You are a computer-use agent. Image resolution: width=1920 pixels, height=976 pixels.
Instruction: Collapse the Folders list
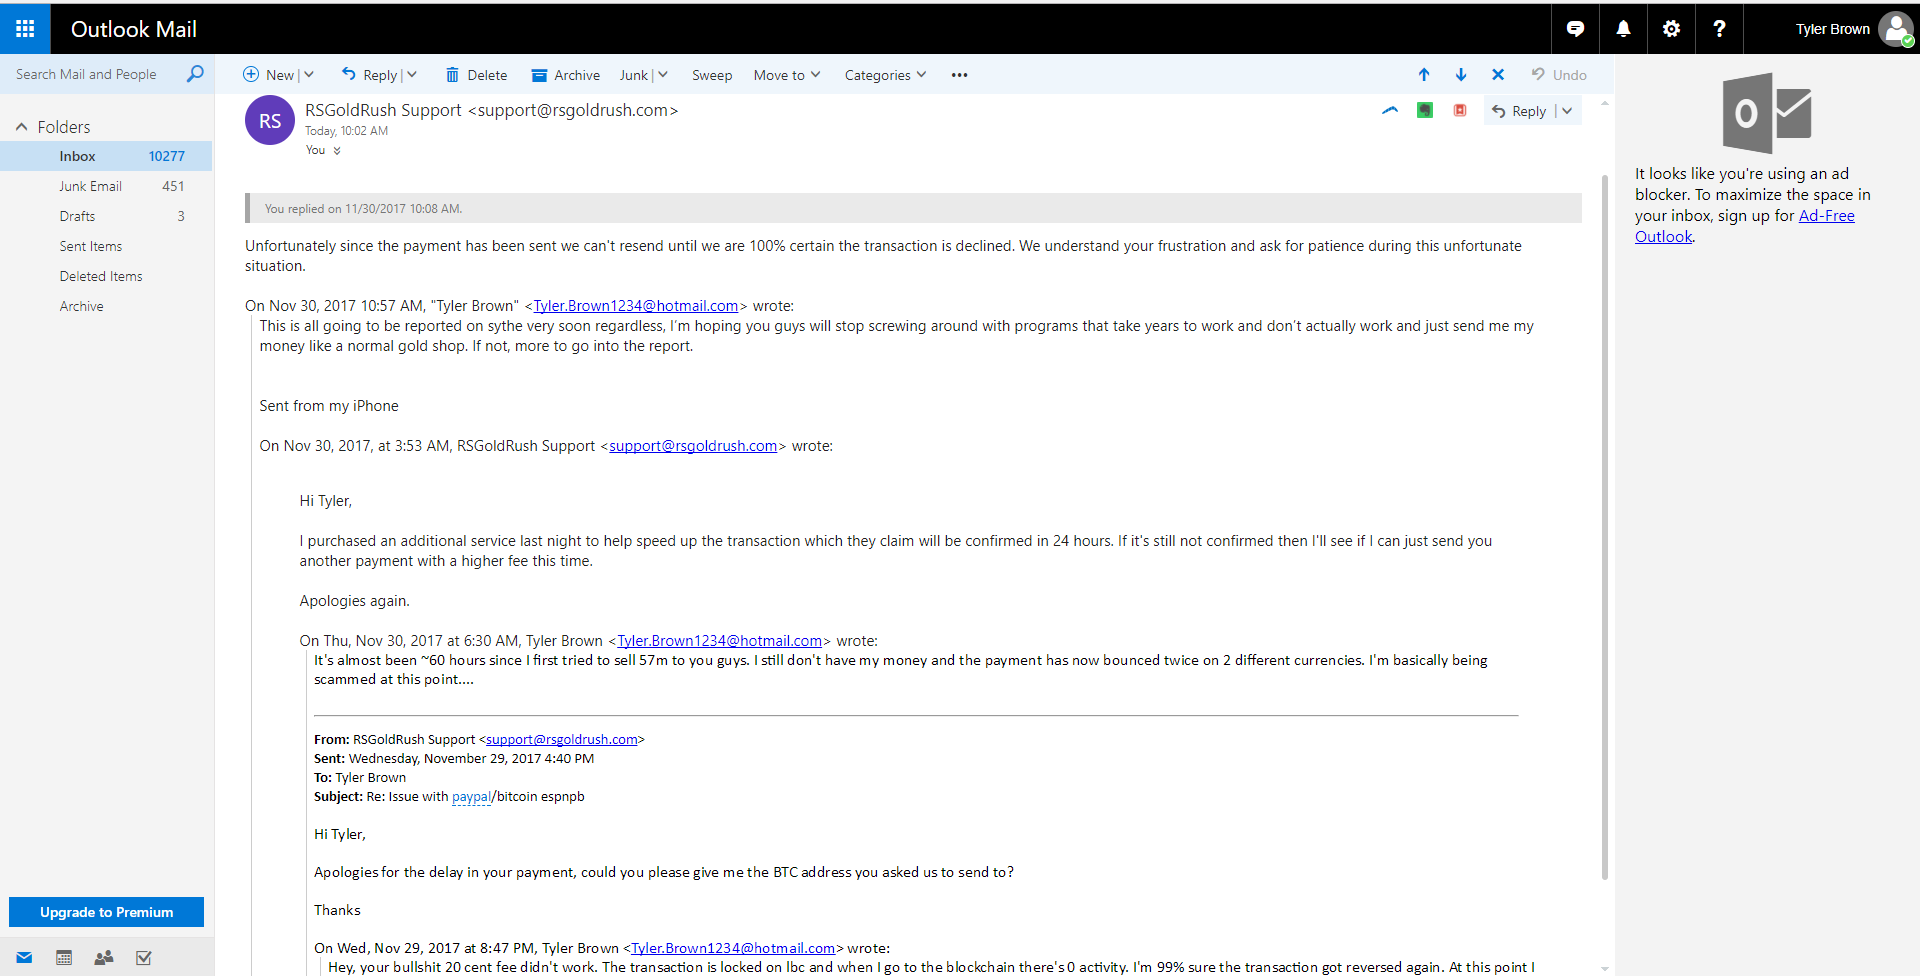[21, 127]
